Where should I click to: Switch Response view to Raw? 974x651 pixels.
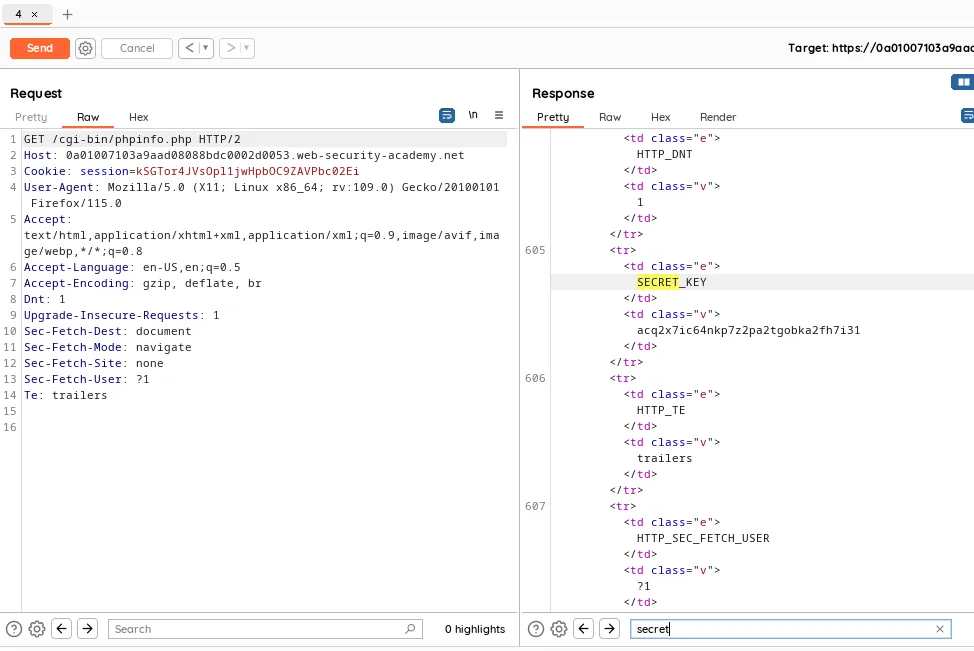pos(610,117)
